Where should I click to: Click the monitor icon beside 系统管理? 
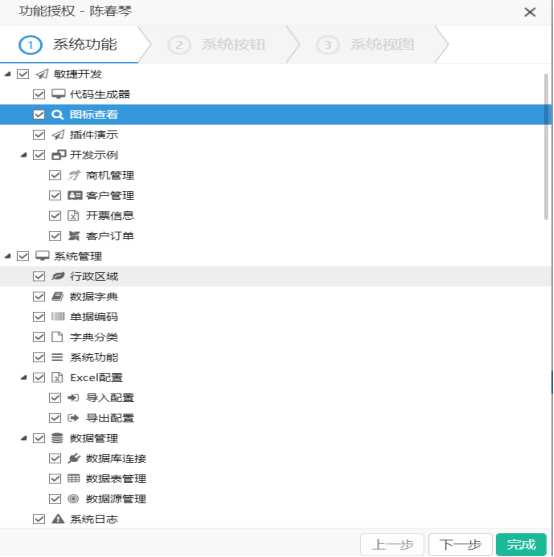coord(42,256)
